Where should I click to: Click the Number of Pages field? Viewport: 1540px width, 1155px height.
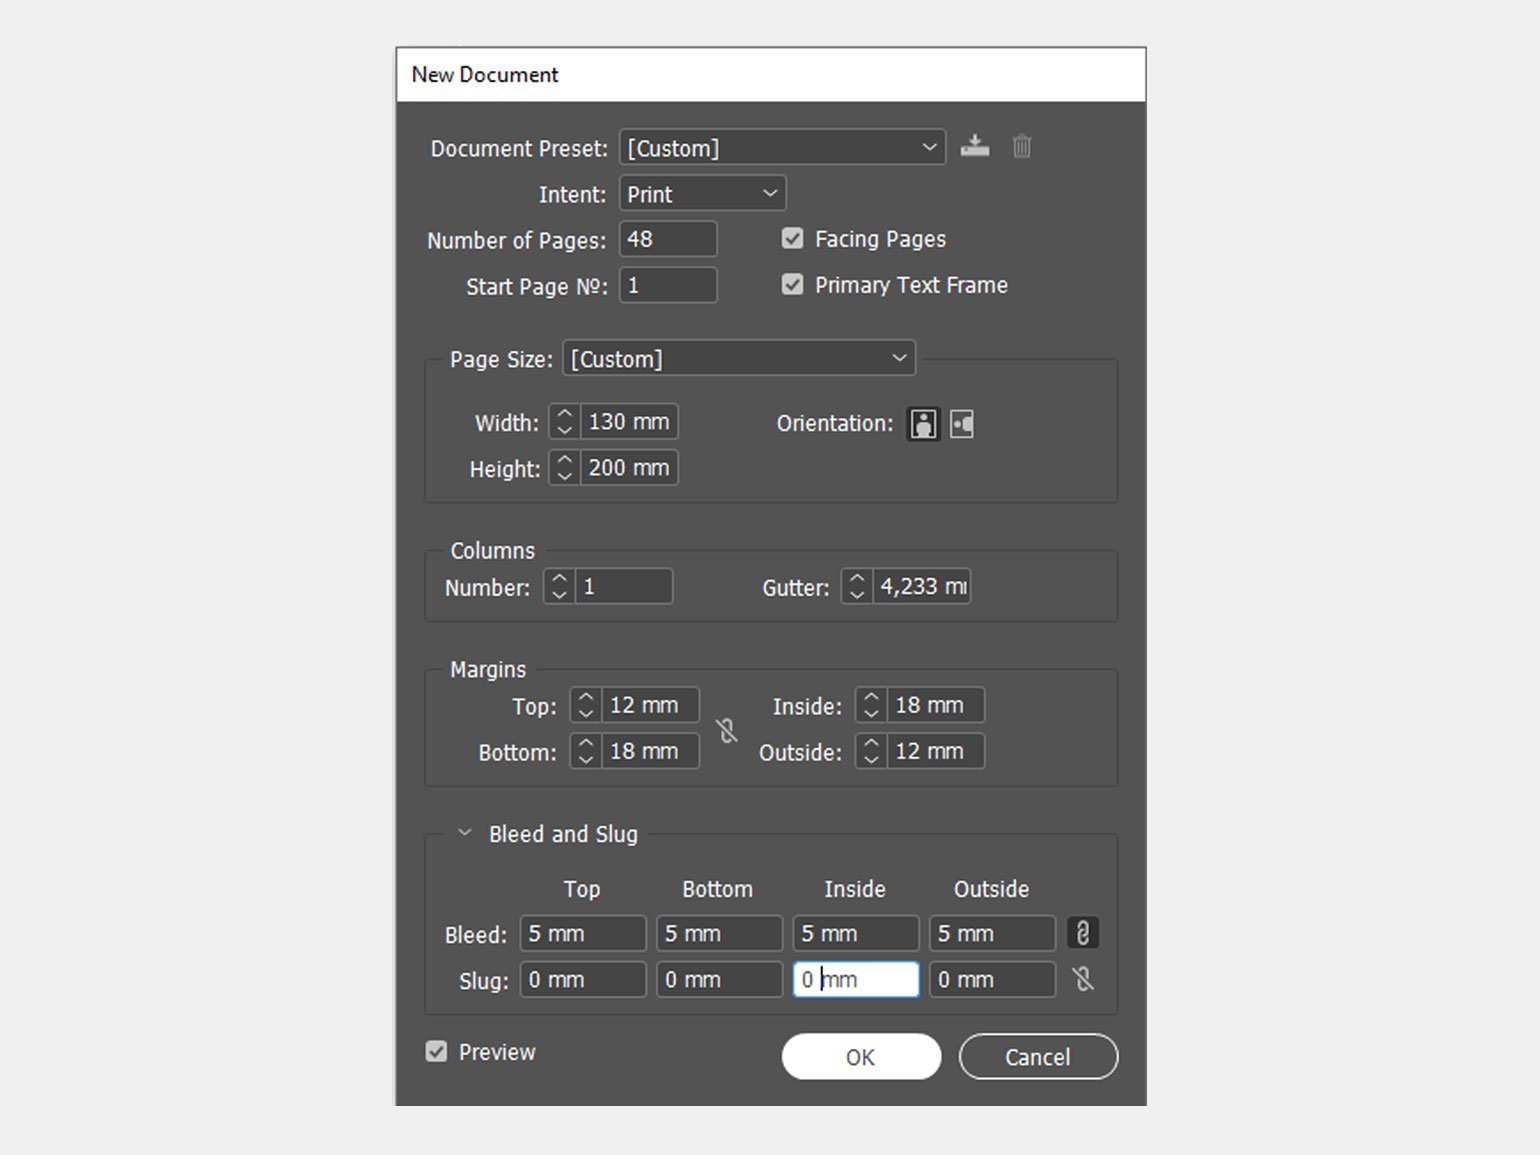coord(668,240)
